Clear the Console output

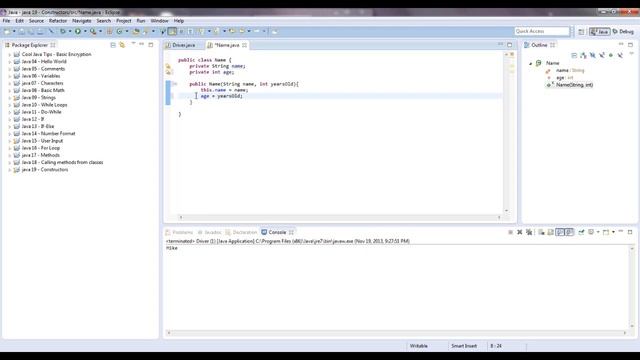point(541,232)
